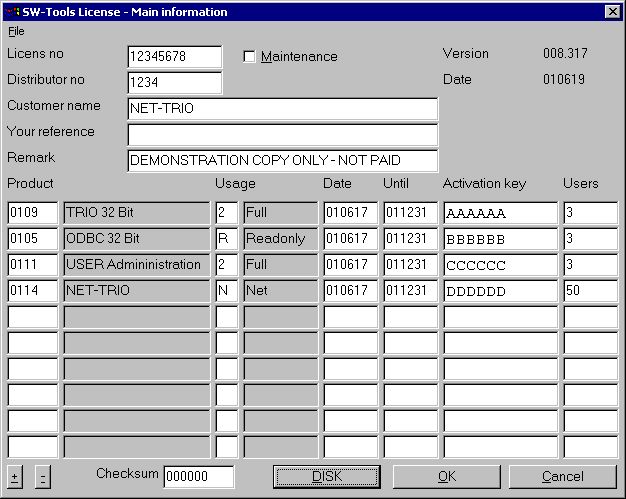
Task: Click the Remark text field
Action: (x=282, y=161)
